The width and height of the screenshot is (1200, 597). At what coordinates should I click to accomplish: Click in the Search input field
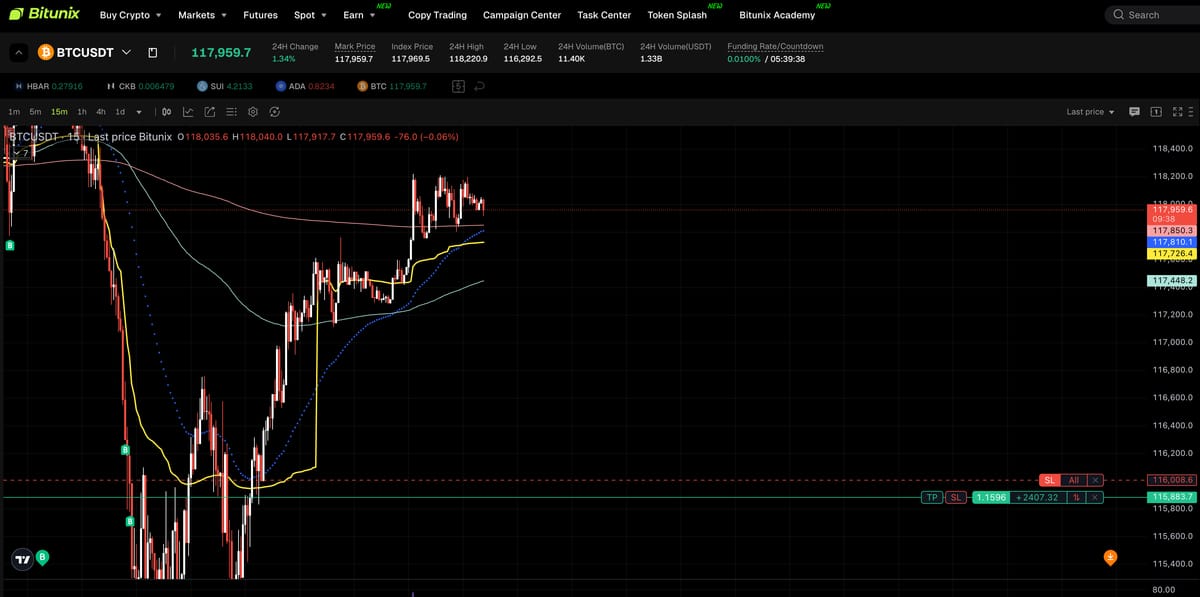point(1150,15)
